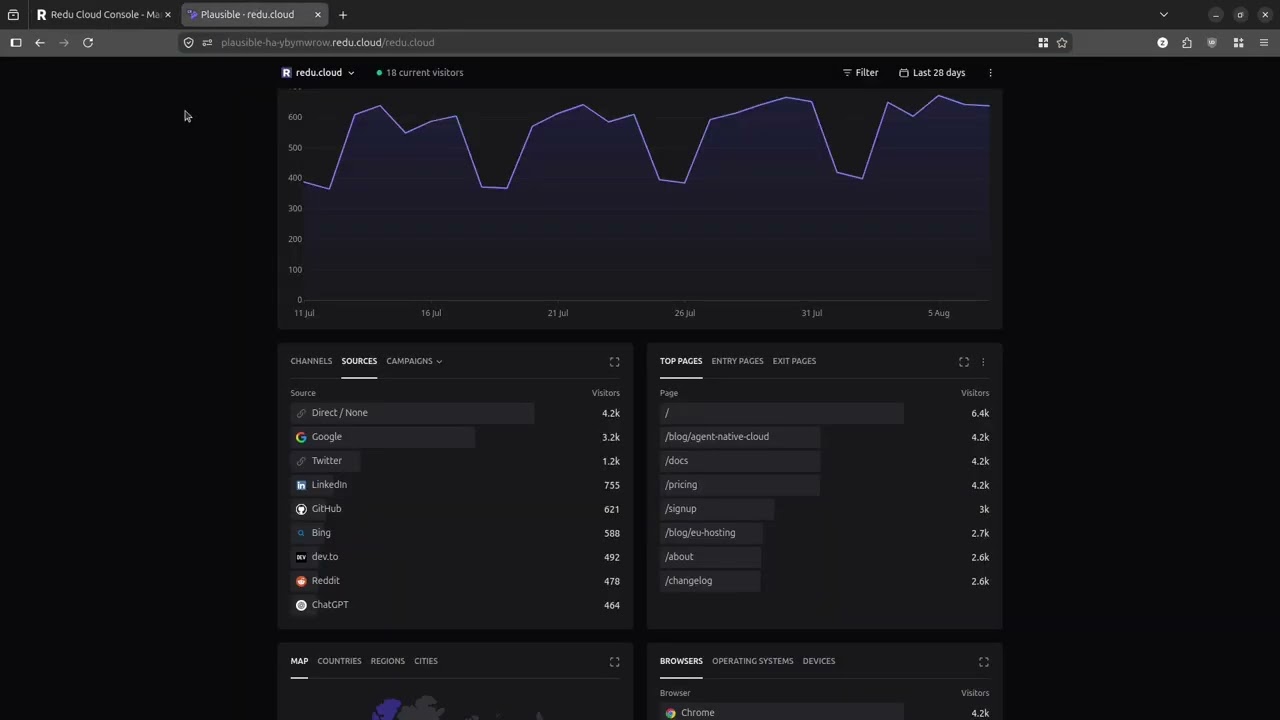Screen dimensions: 1280x720
Task: Filter by the ChatGPT source row
Action: point(455,605)
